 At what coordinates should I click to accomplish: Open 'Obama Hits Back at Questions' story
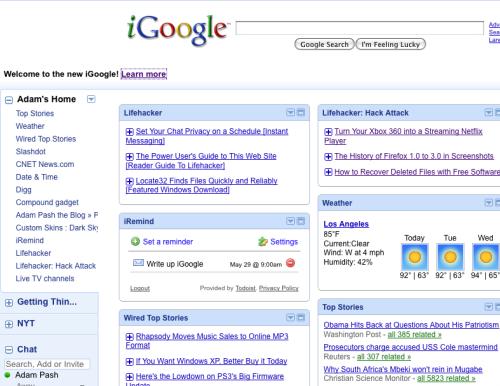[x=411, y=325]
